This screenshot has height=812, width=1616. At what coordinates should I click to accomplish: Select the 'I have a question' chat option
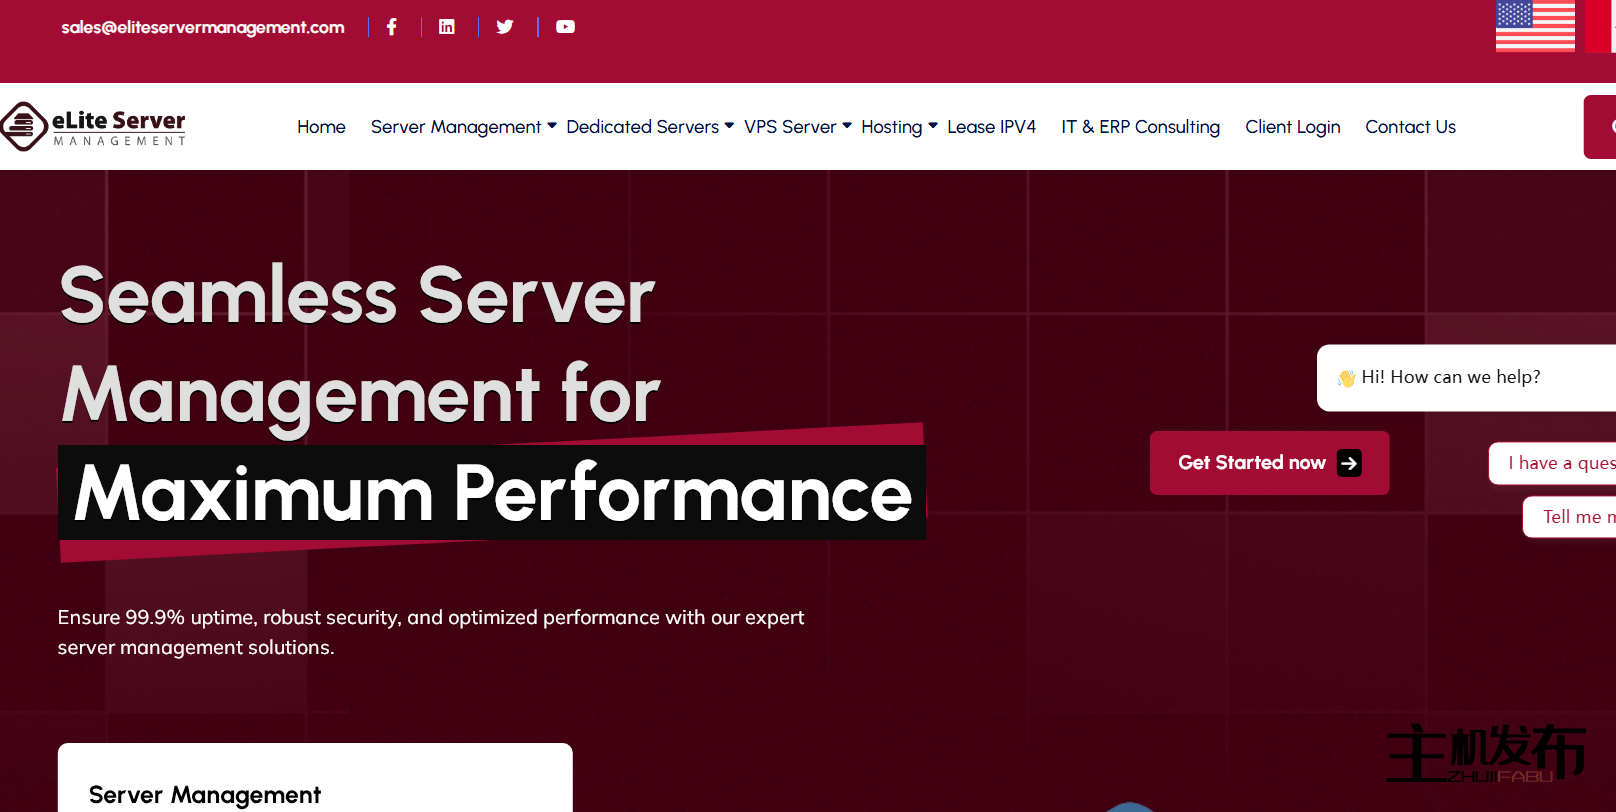1560,463
